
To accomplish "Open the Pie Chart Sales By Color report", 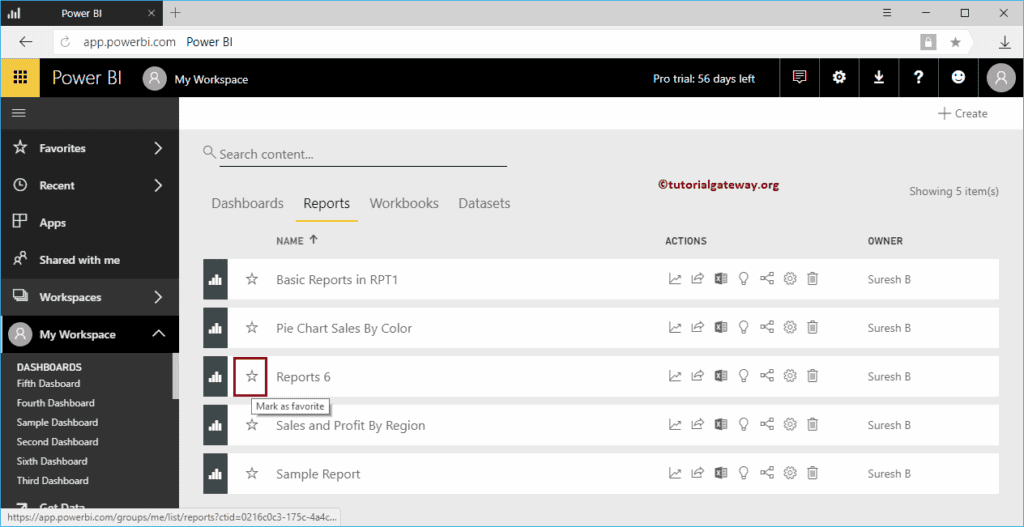I will click(x=344, y=328).
